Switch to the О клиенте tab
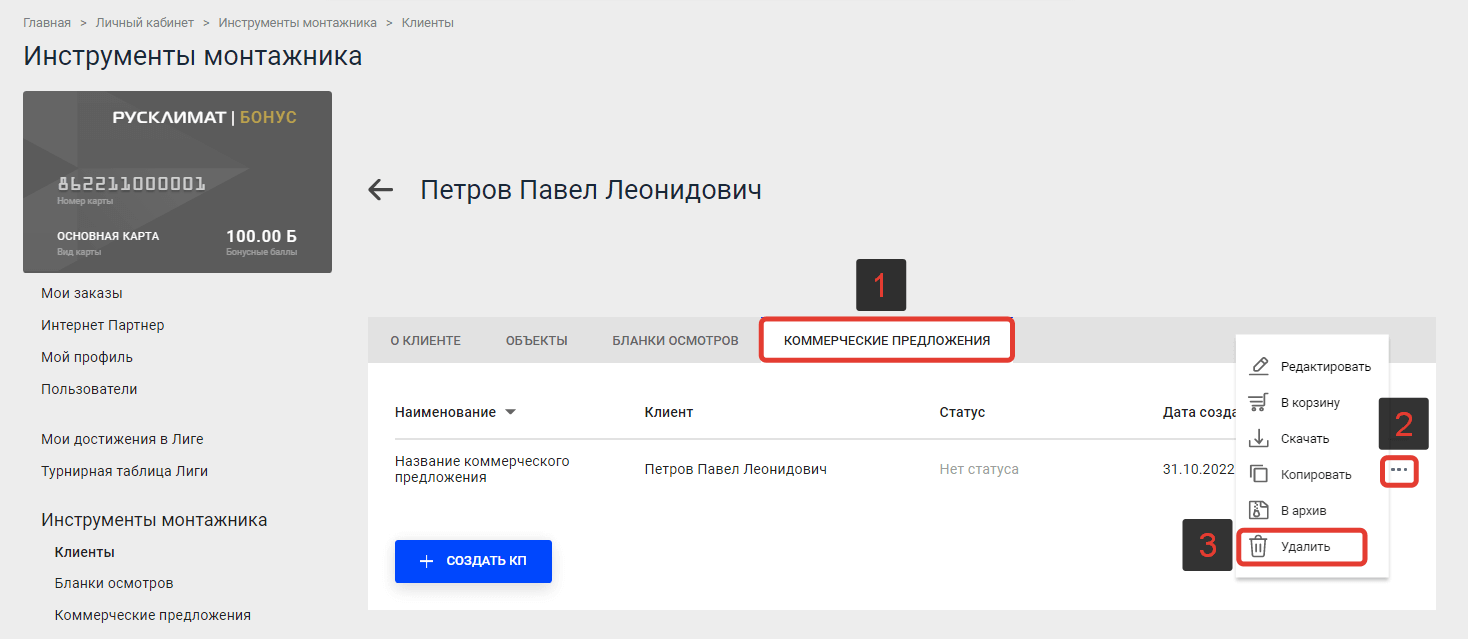The width and height of the screenshot is (1468, 639). [x=425, y=340]
